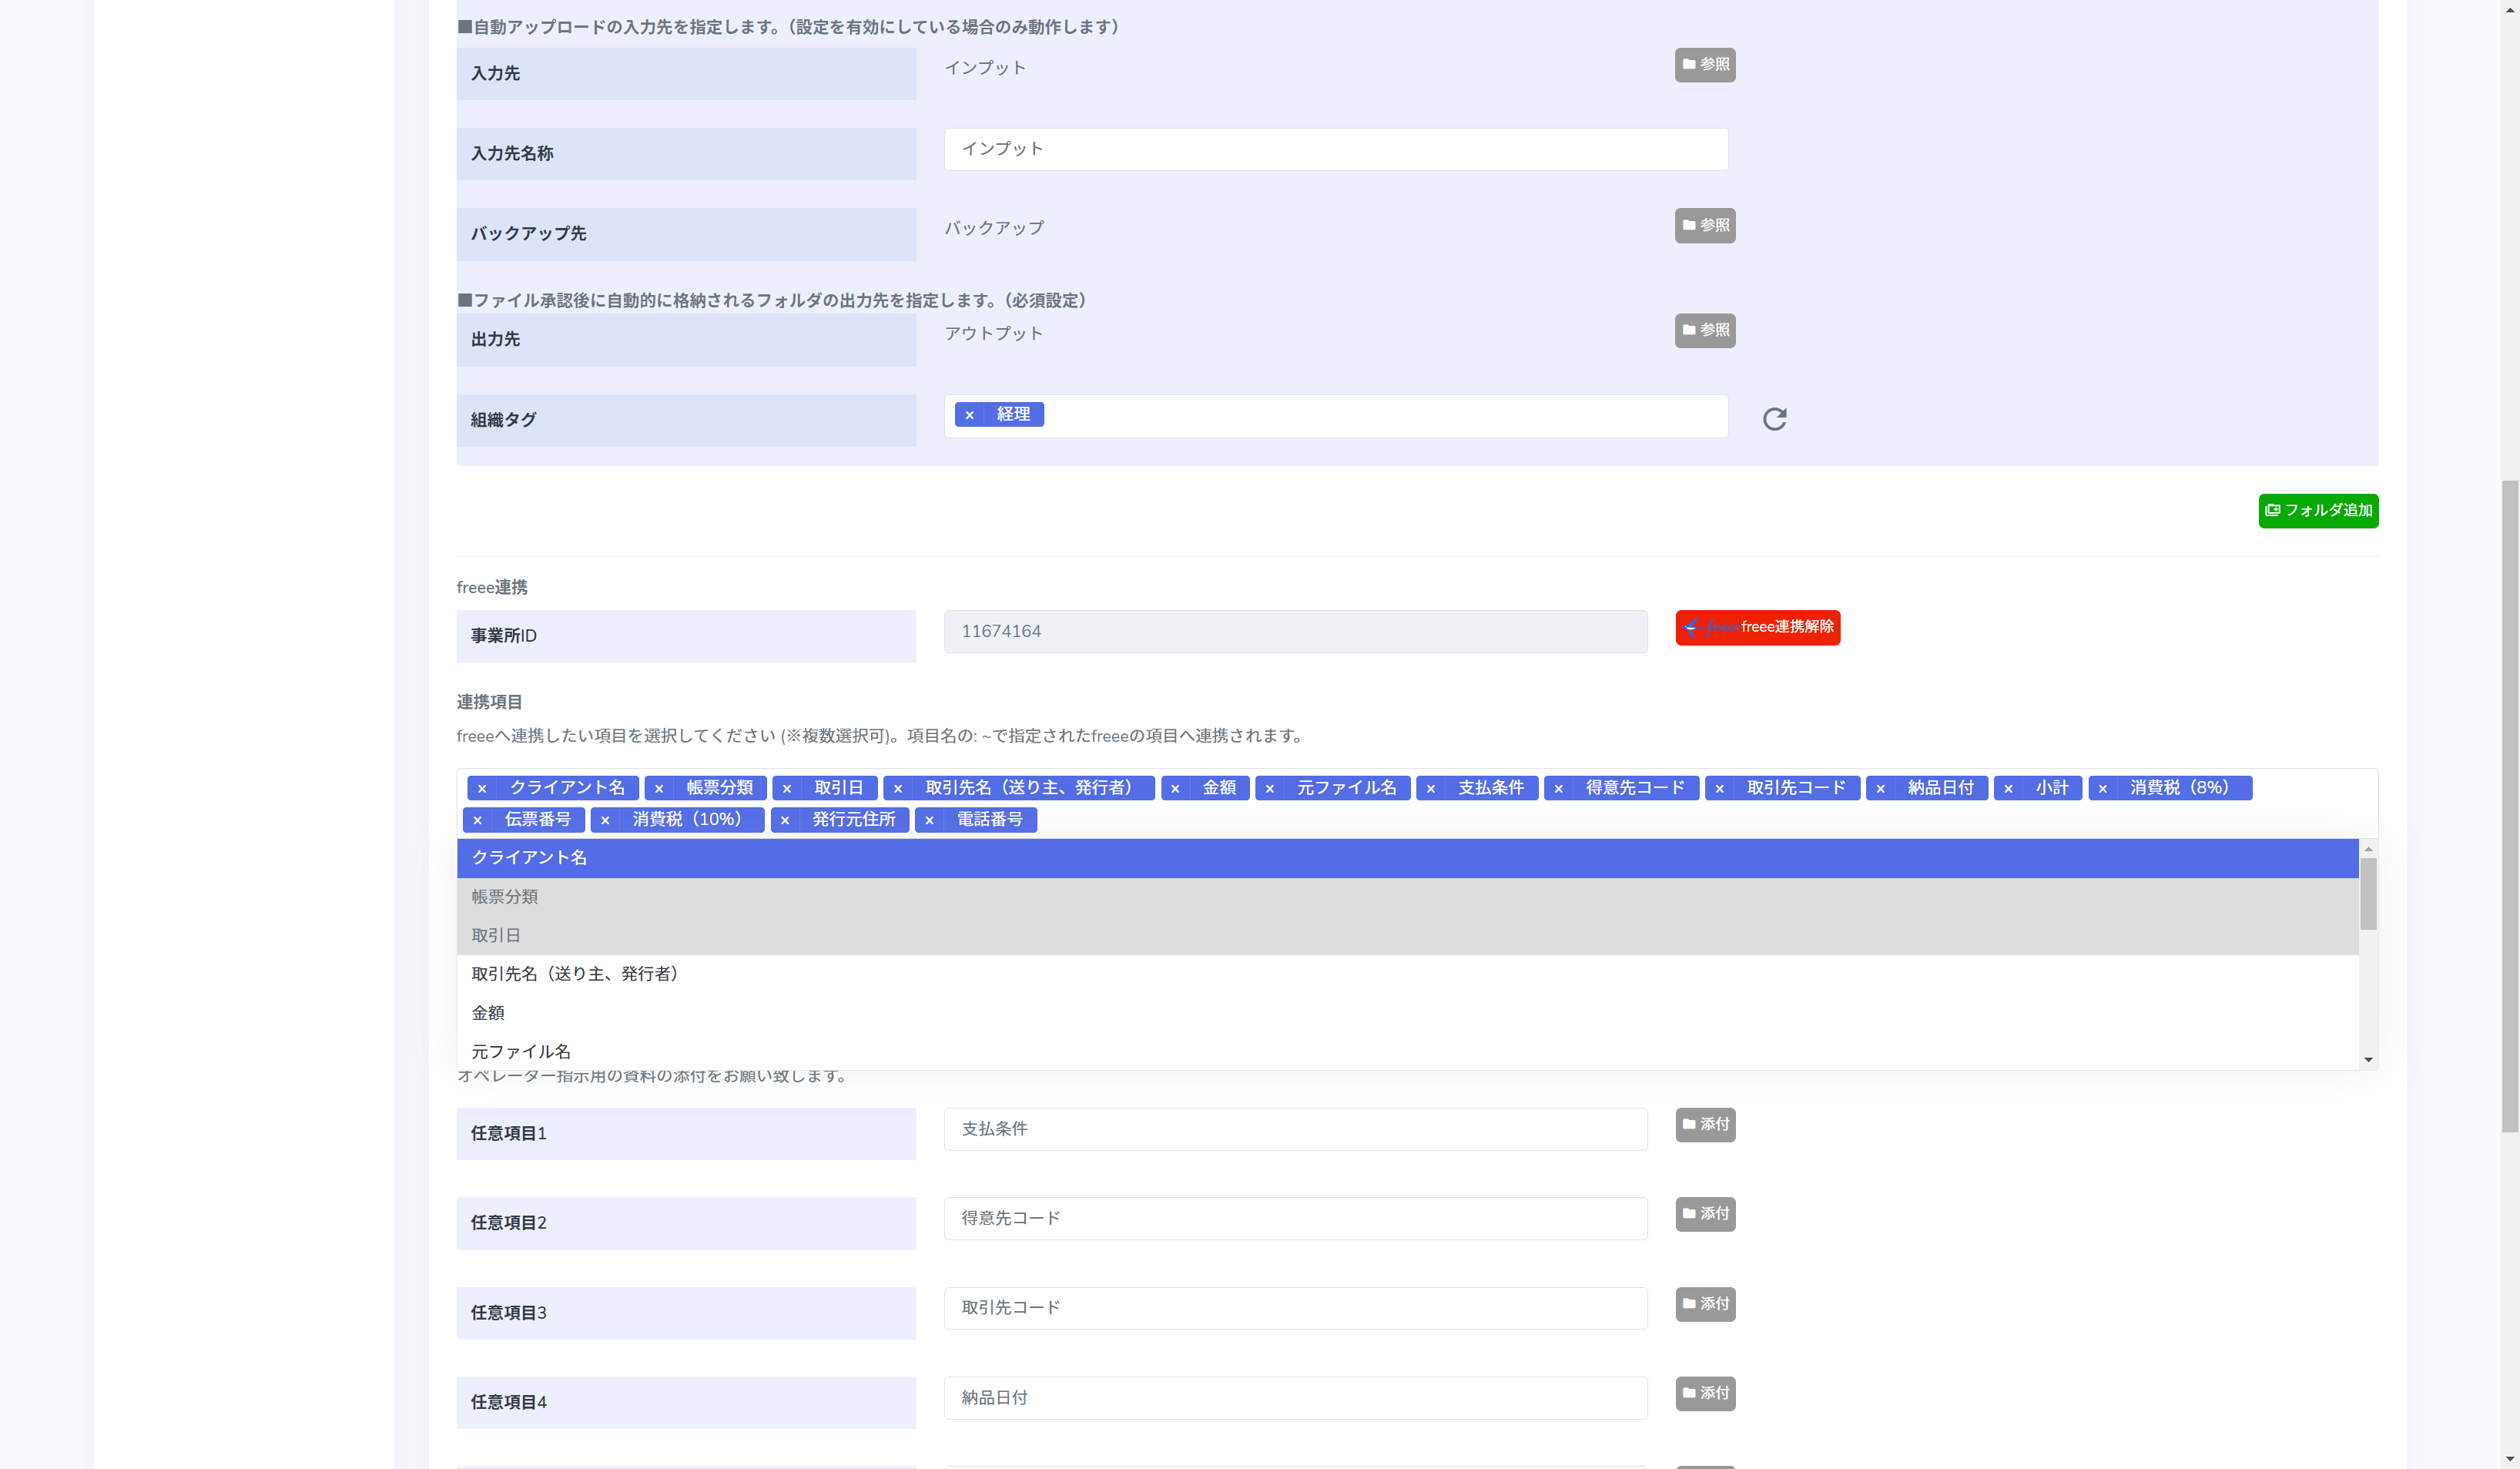Select 金額 option in dropdown
Screen dimensions: 2520x1469
(1407, 1013)
